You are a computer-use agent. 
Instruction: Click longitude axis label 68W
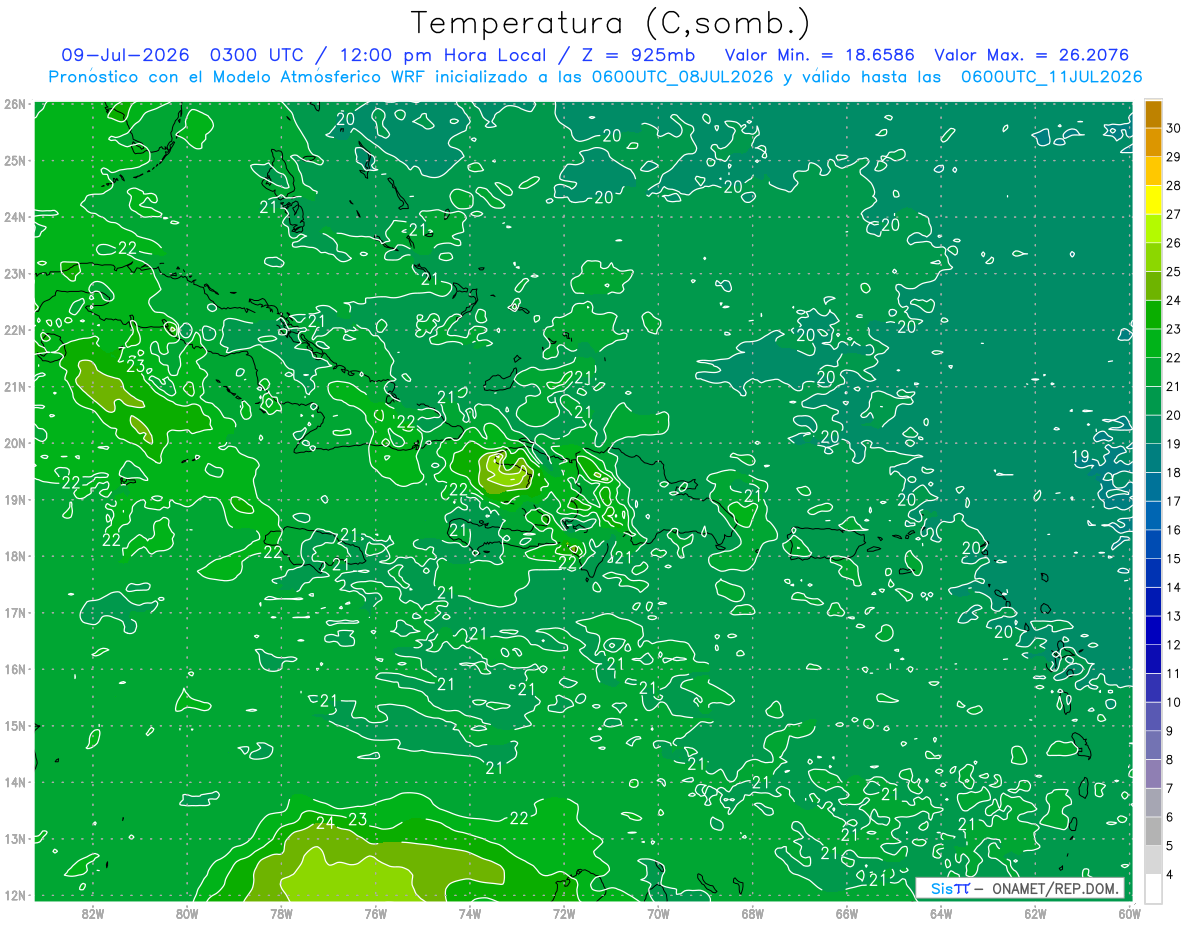(753, 913)
